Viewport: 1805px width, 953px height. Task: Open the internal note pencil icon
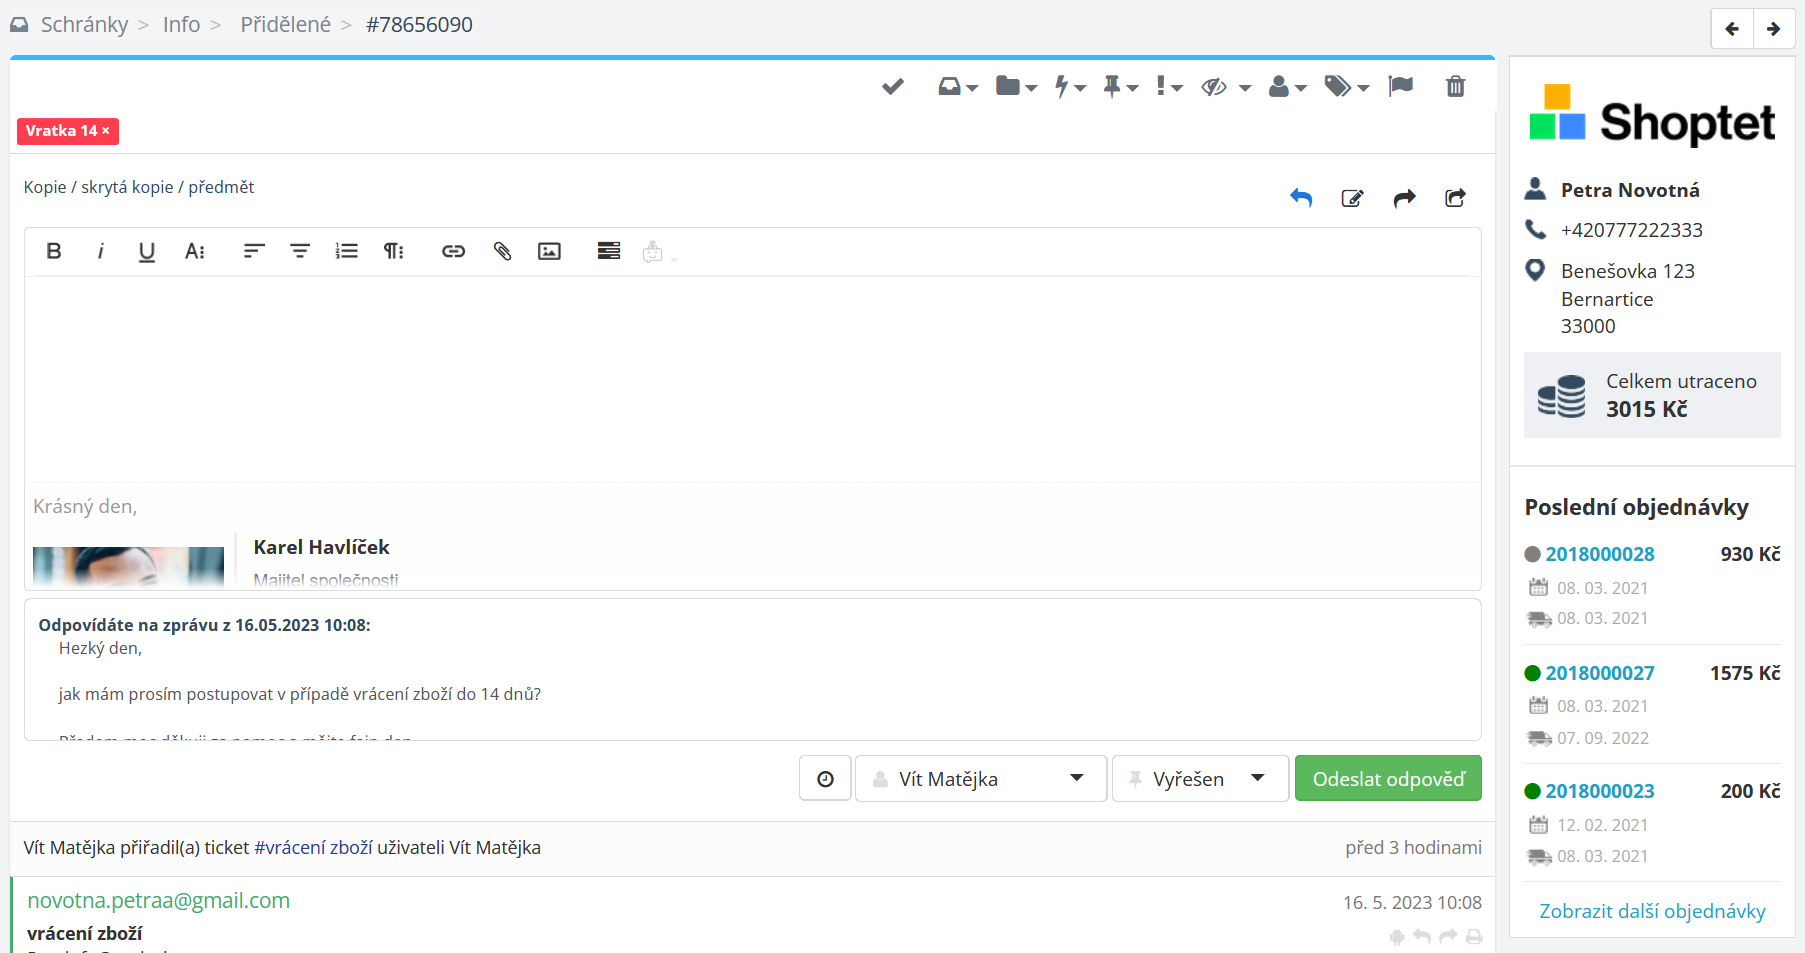coord(1352,198)
